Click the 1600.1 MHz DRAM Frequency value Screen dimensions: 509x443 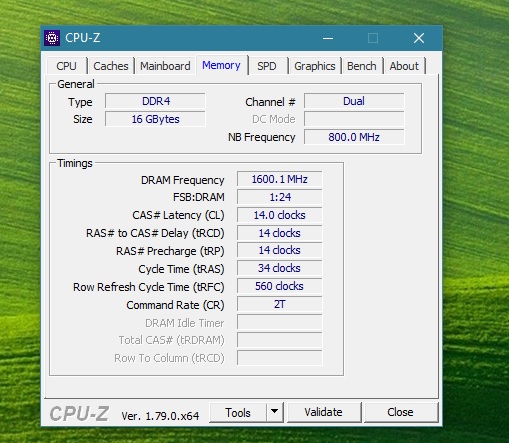[280, 179]
